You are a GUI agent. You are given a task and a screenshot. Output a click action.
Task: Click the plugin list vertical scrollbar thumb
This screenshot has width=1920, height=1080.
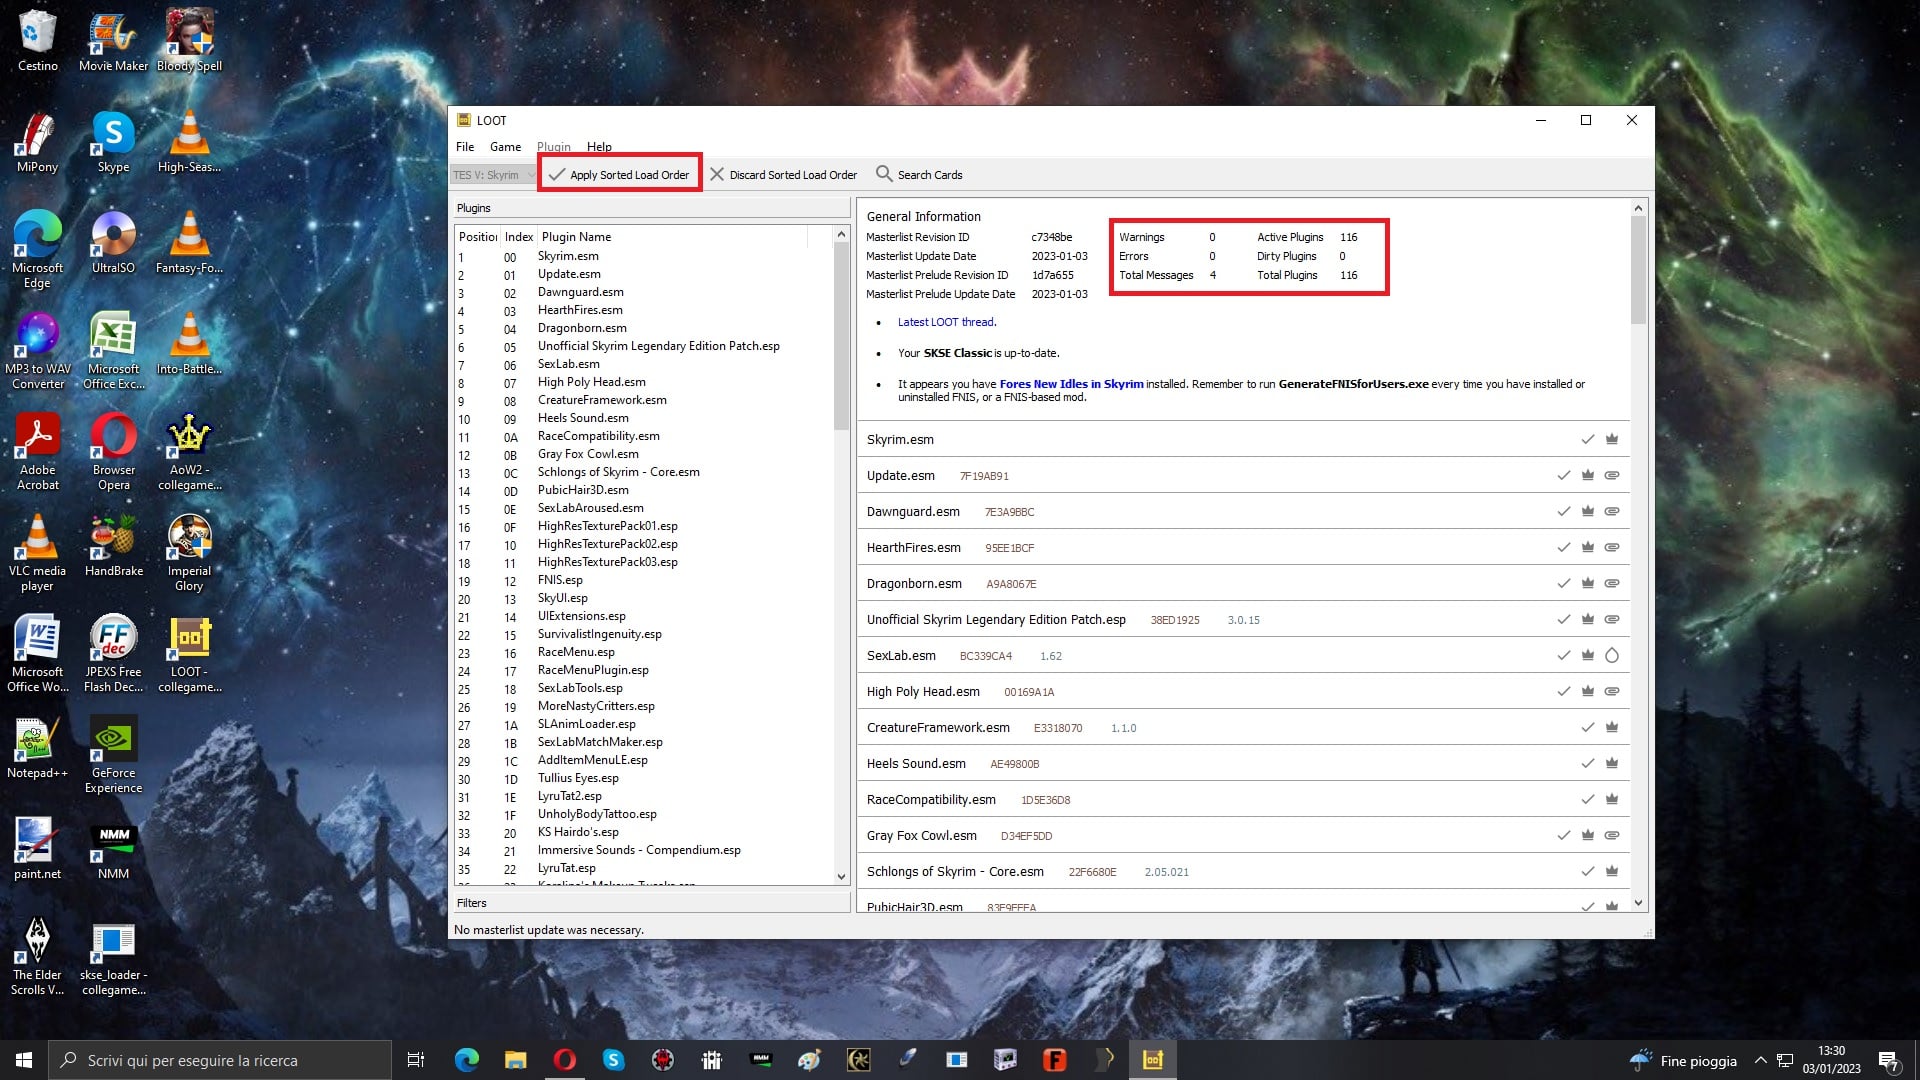pos(841,338)
